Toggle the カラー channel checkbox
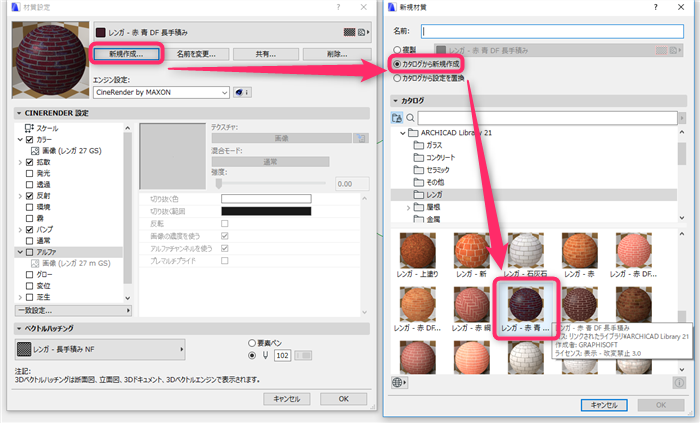The width and height of the screenshot is (700, 423). click(29, 140)
